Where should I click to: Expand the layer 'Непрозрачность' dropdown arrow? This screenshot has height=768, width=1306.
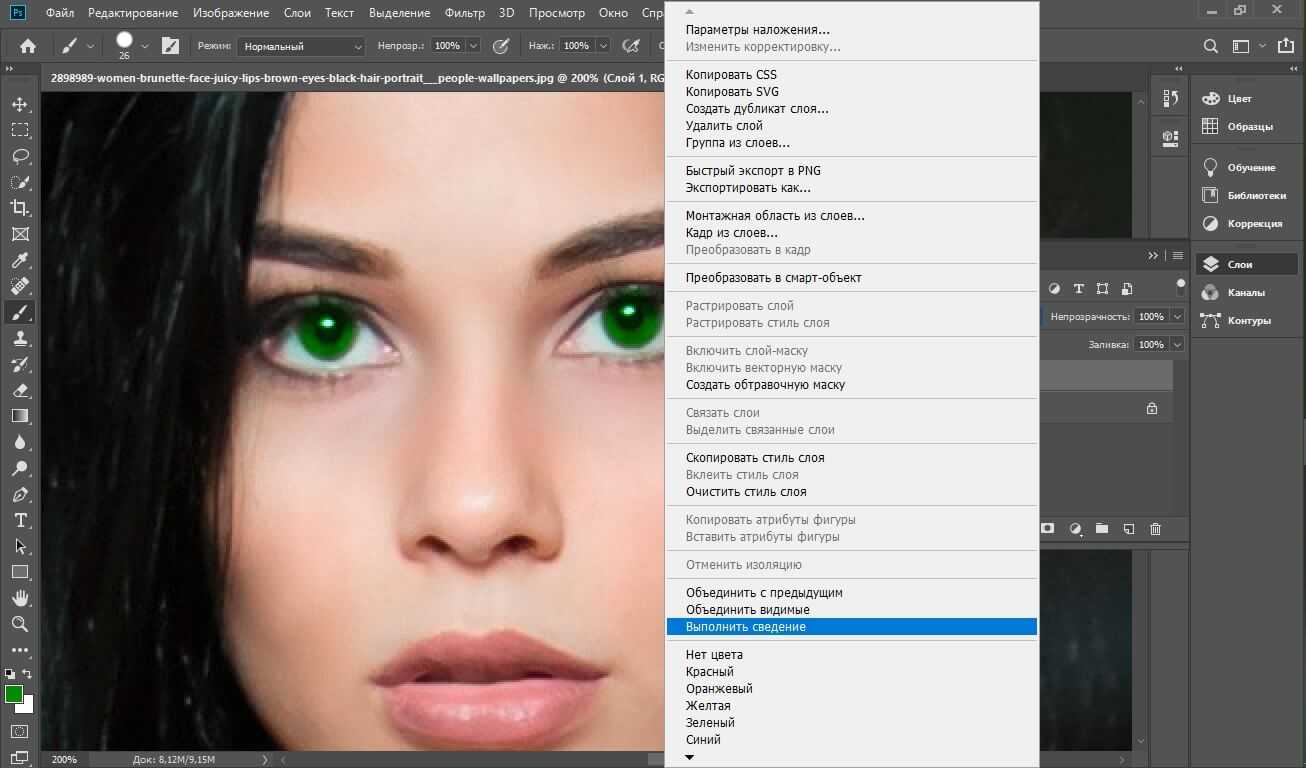click(1177, 317)
